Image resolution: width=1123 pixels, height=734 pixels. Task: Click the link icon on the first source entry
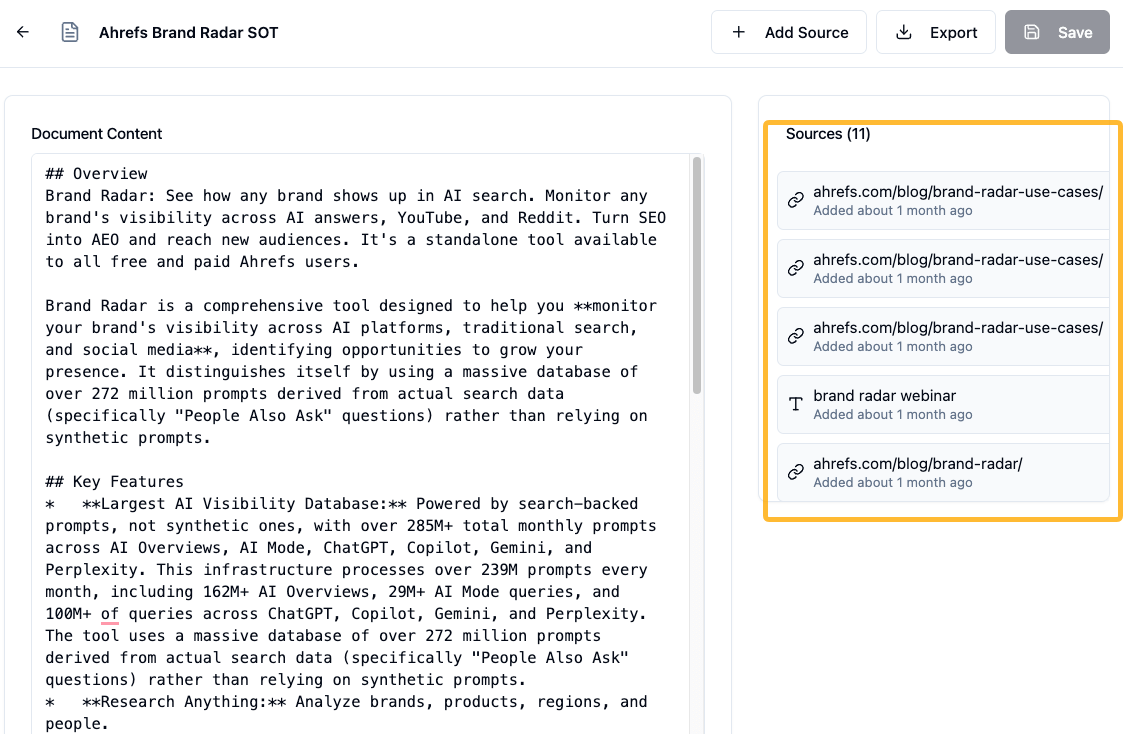[795, 200]
